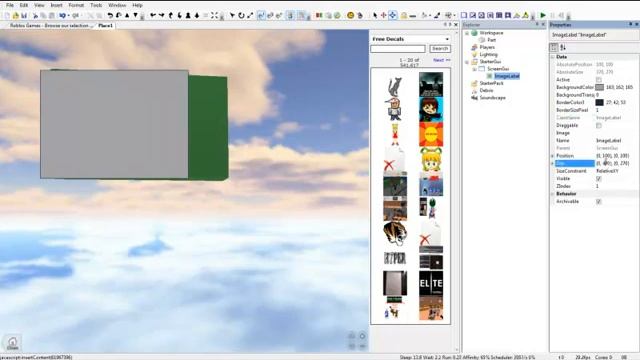
Task: Select Lighting in the Explorer tree
Action: pyautogui.click(x=488, y=55)
